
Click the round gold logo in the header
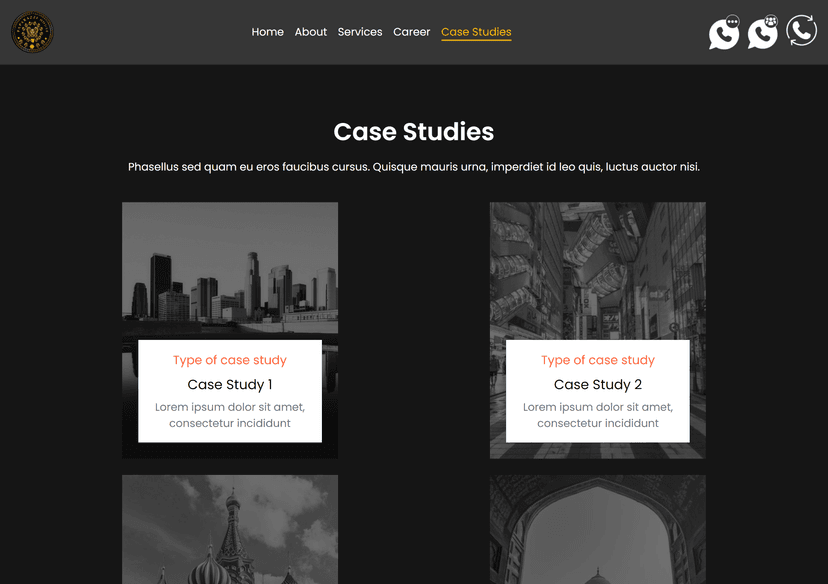(32, 32)
